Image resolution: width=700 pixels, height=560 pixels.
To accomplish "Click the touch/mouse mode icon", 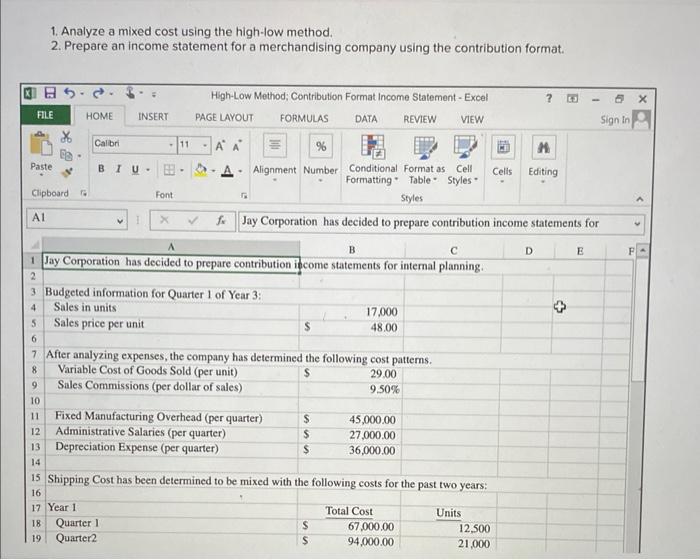I will pyautogui.click(x=130, y=93).
